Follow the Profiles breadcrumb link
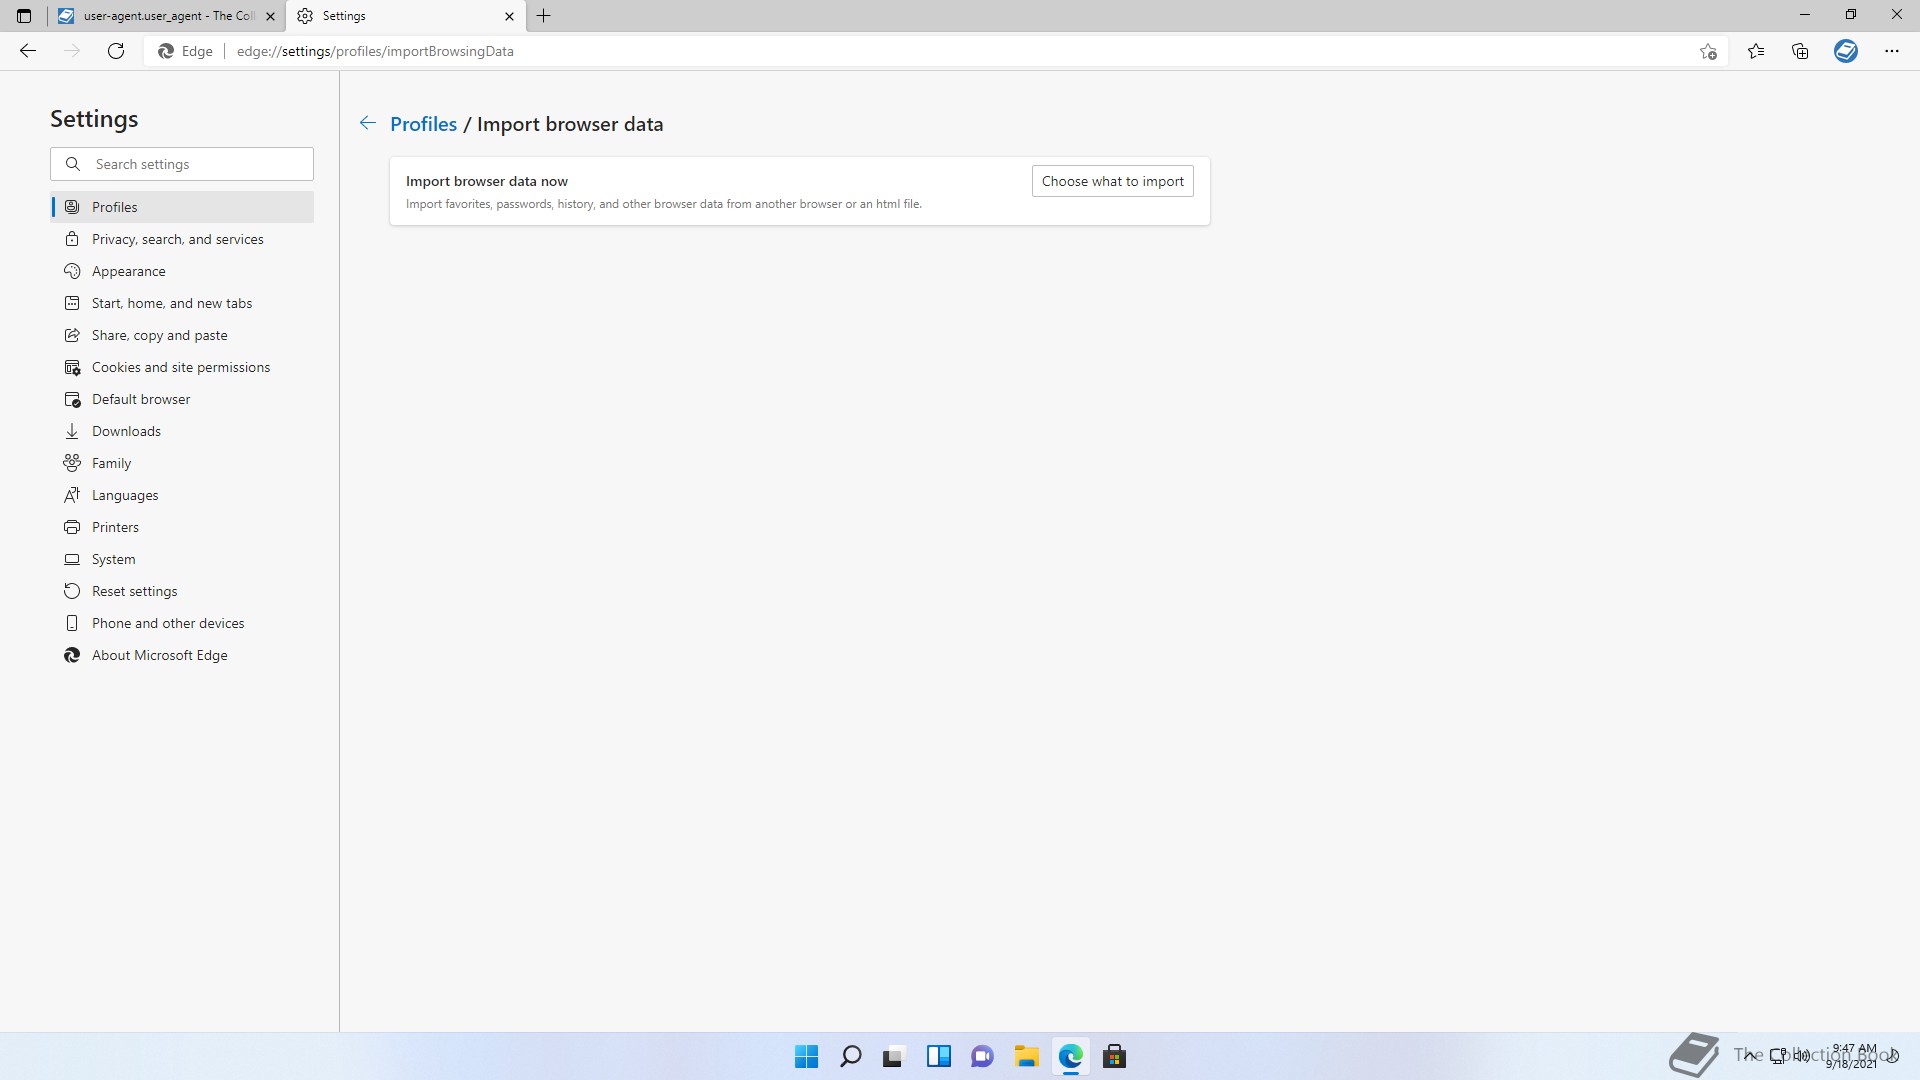The width and height of the screenshot is (1920, 1080). pyautogui.click(x=423, y=124)
